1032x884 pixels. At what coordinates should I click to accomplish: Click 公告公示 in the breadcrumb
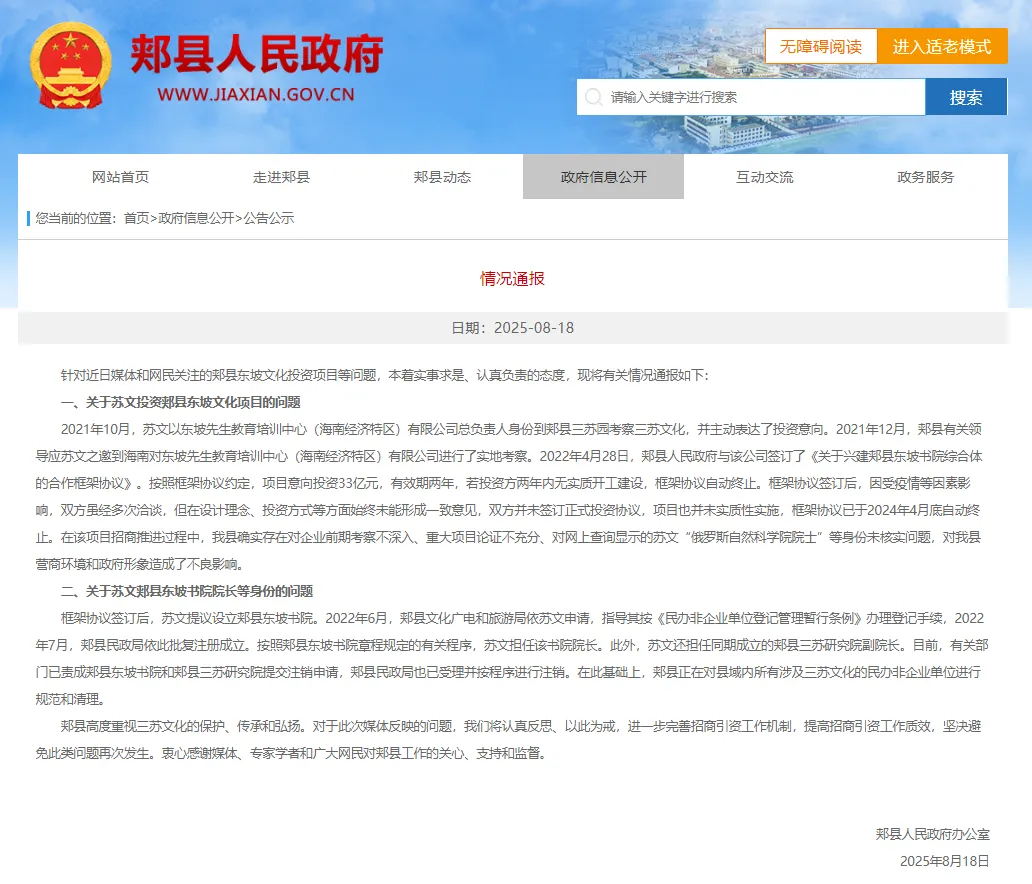point(269,218)
